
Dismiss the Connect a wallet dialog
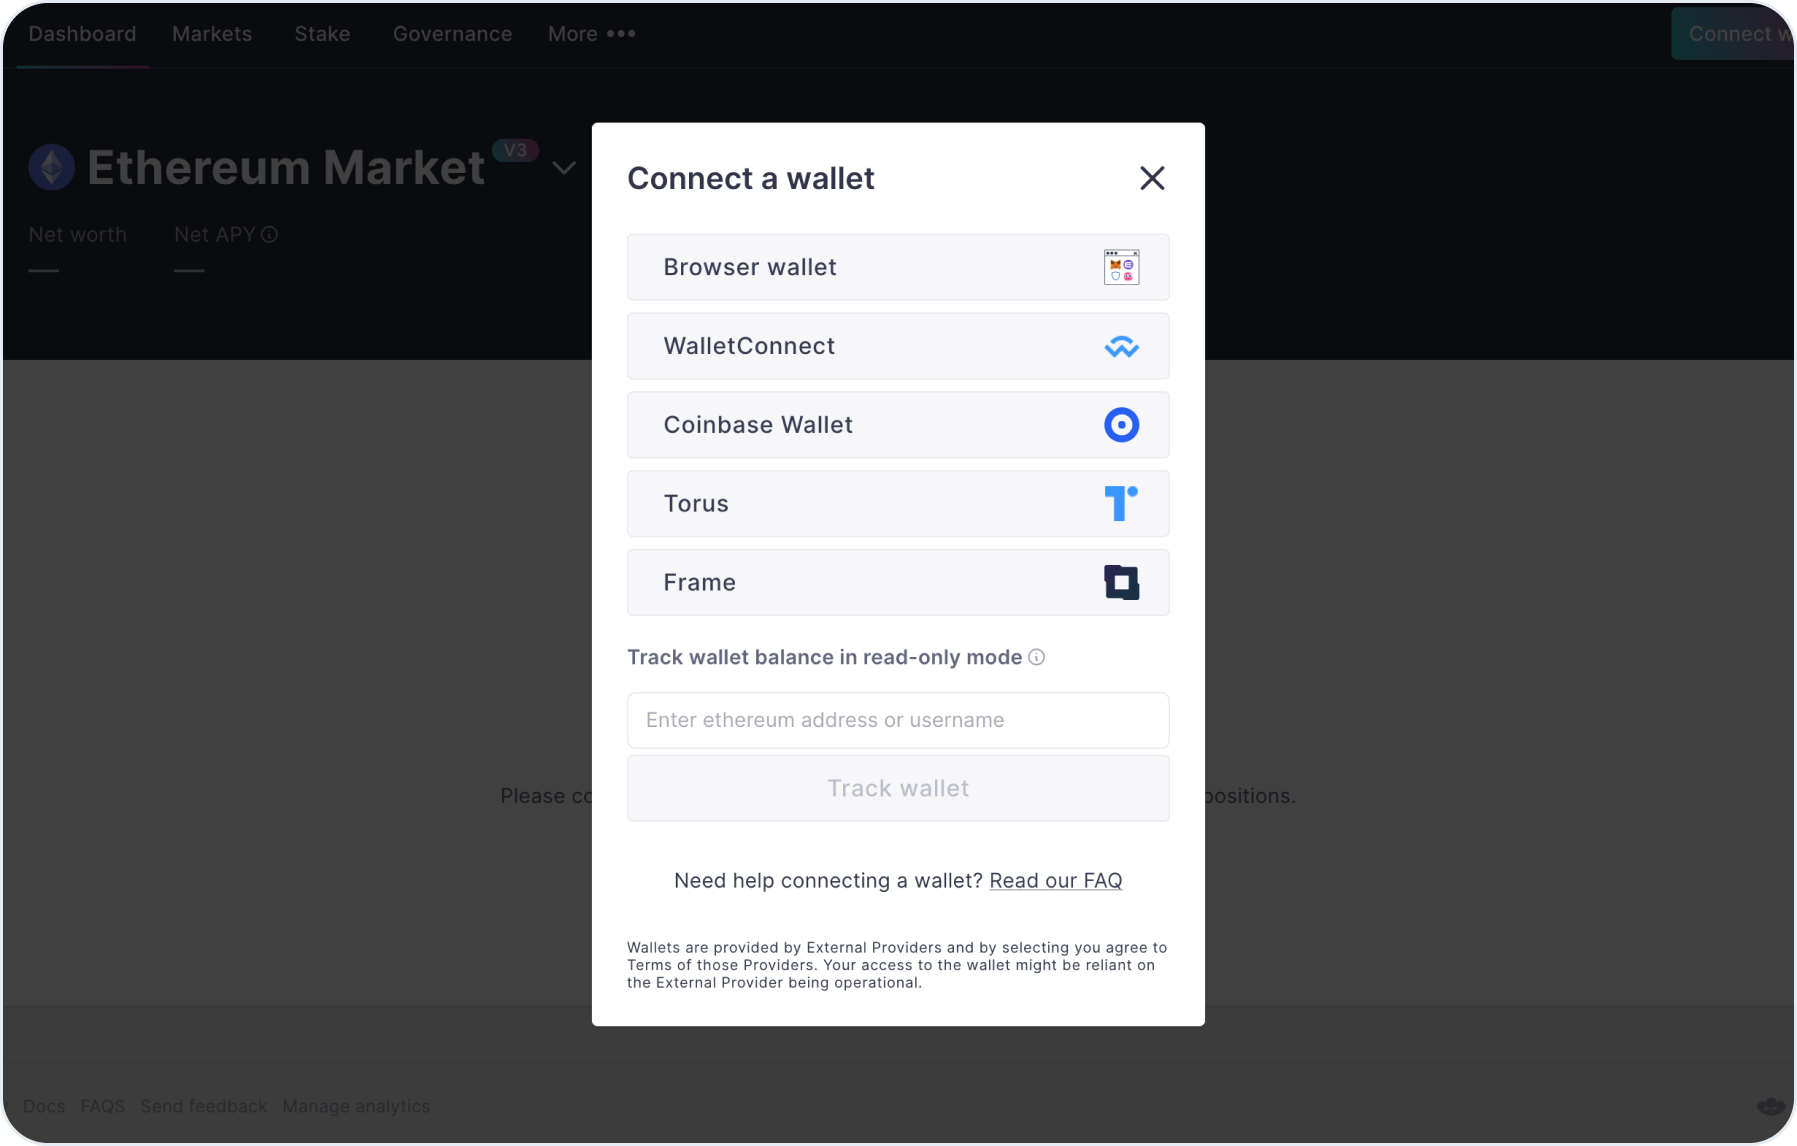[1152, 178]
